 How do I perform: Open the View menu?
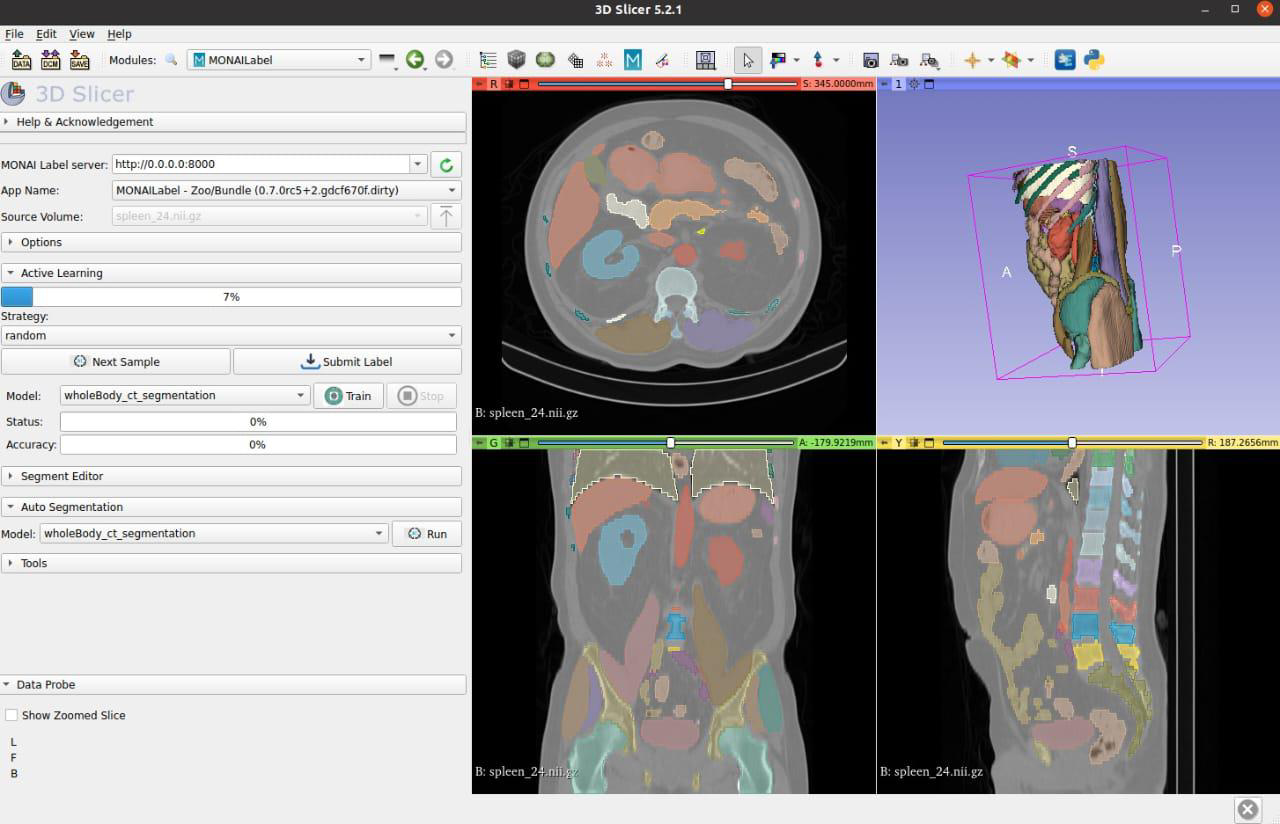pos(82,34)
